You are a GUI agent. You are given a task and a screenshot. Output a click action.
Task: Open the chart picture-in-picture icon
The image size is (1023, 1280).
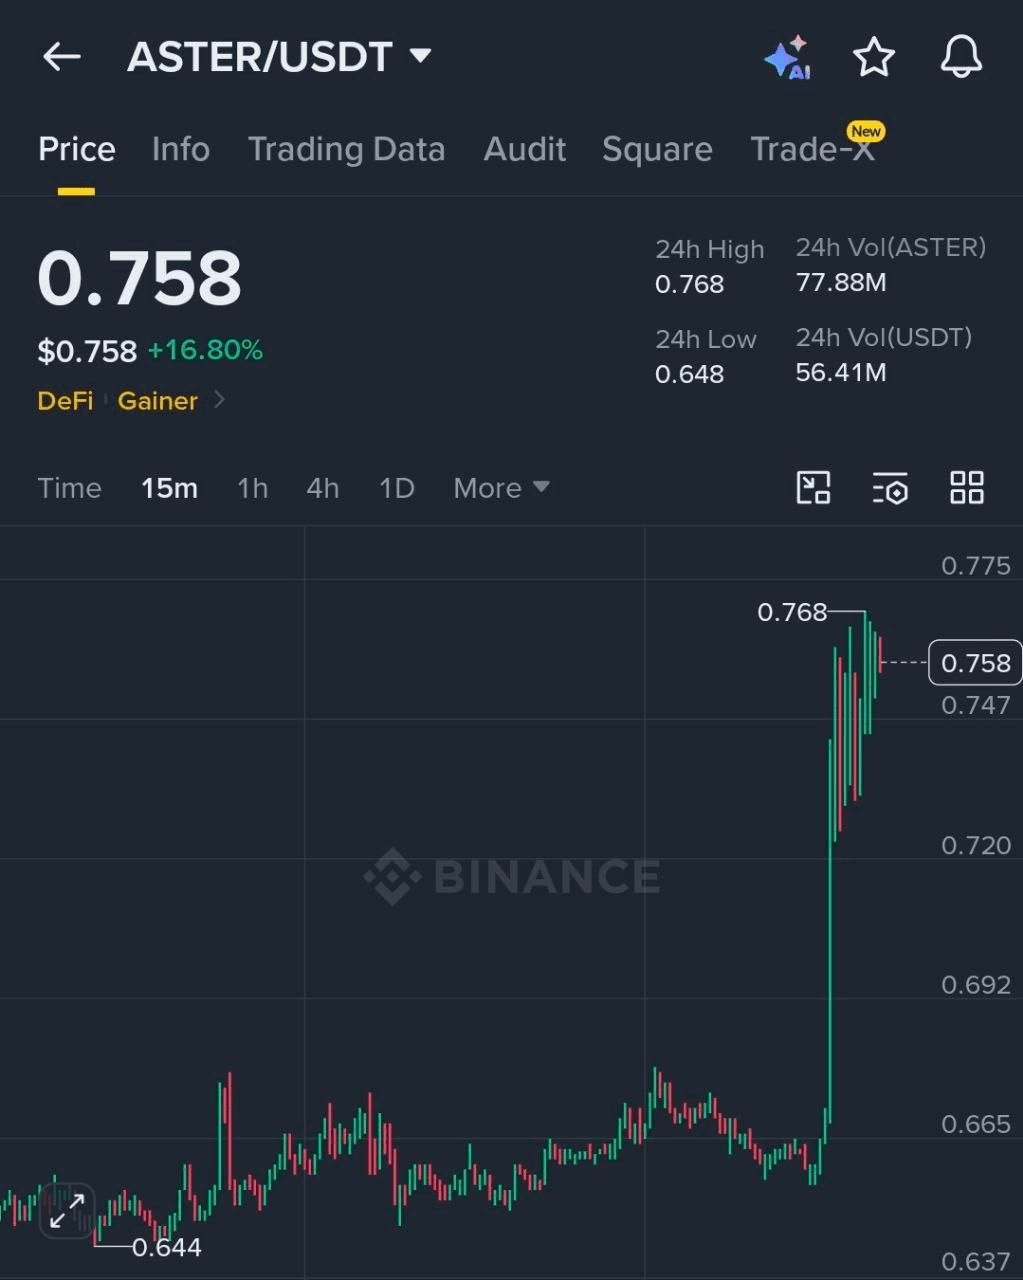tap(813, 488)
